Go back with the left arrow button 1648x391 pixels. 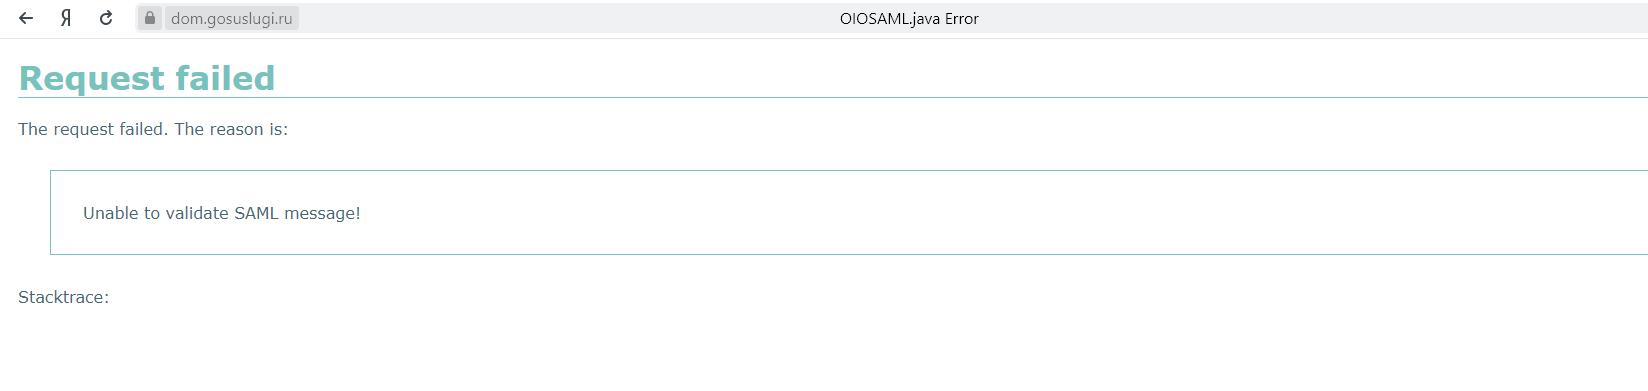[26, 18]
